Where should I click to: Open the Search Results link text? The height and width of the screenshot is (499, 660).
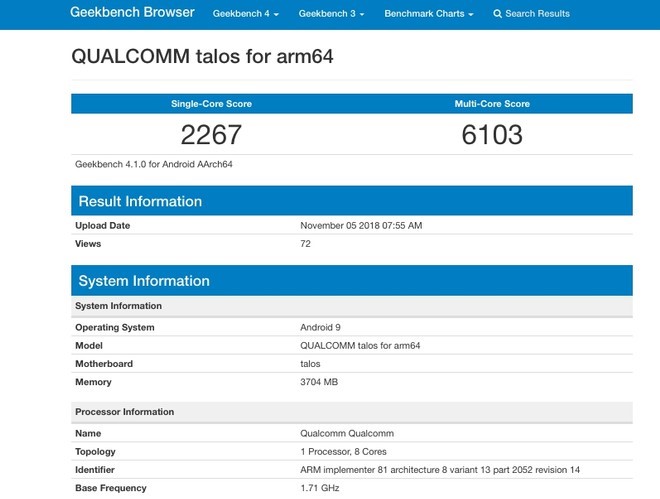[x=537, y=14]
